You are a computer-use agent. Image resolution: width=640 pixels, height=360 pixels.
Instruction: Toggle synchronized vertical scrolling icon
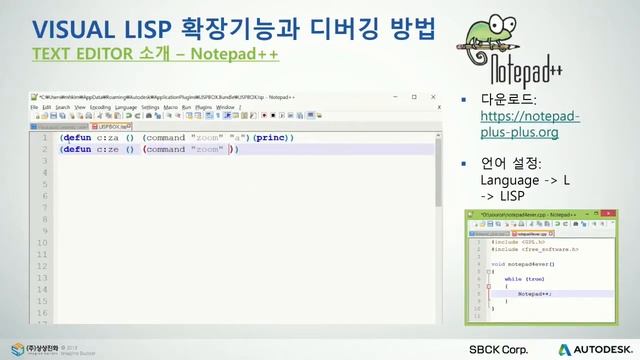189,116
